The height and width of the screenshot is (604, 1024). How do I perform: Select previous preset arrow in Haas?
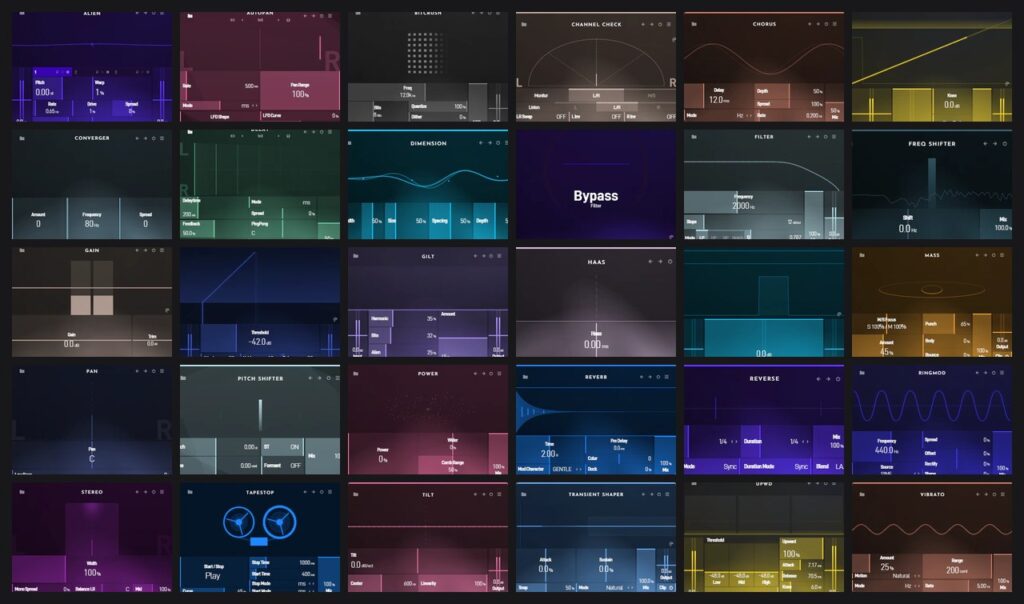[x=650, y=261]
